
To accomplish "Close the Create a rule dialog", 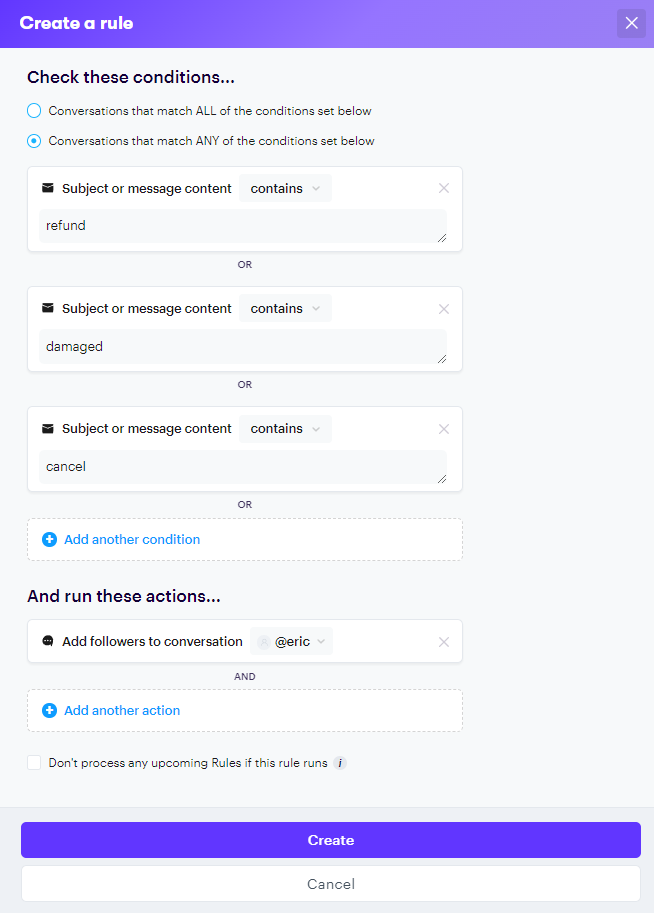I will tap(631, 23).
